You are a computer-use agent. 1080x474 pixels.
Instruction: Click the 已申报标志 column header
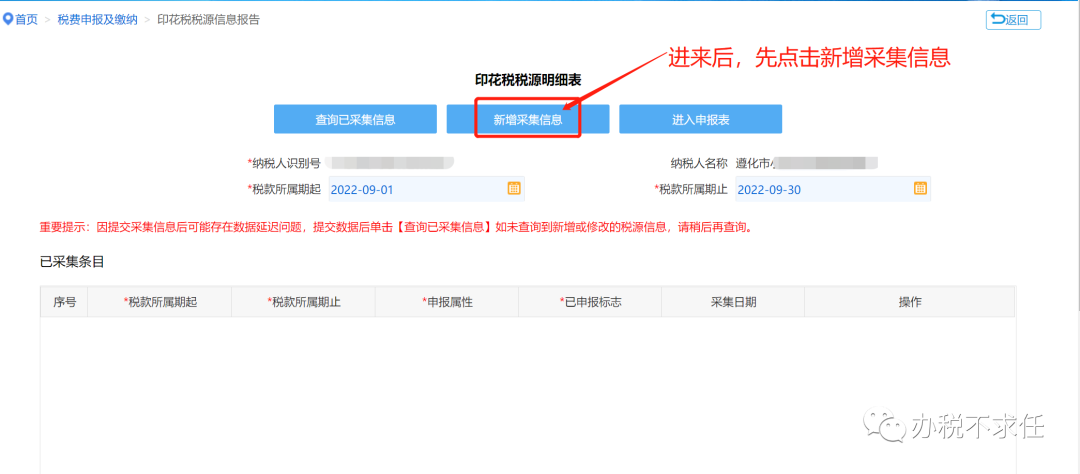click(x=590, y=302)
